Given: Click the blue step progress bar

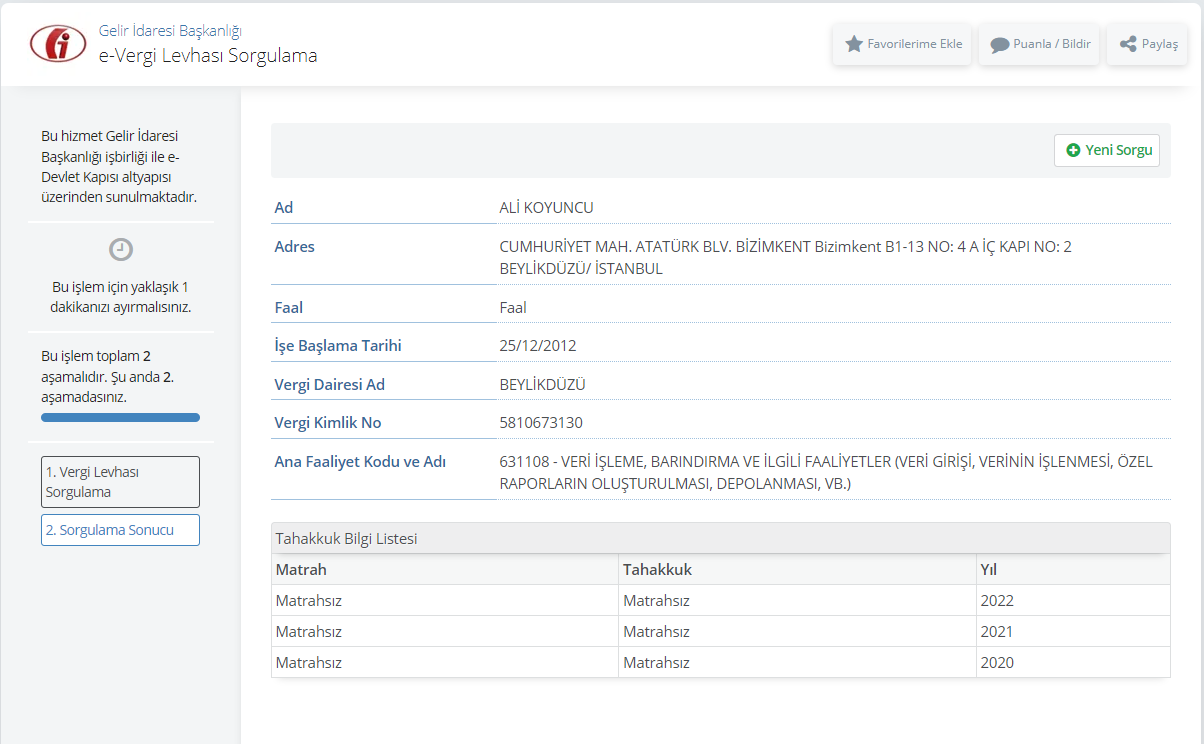Looking at the screenshot, I should (120, 417).
